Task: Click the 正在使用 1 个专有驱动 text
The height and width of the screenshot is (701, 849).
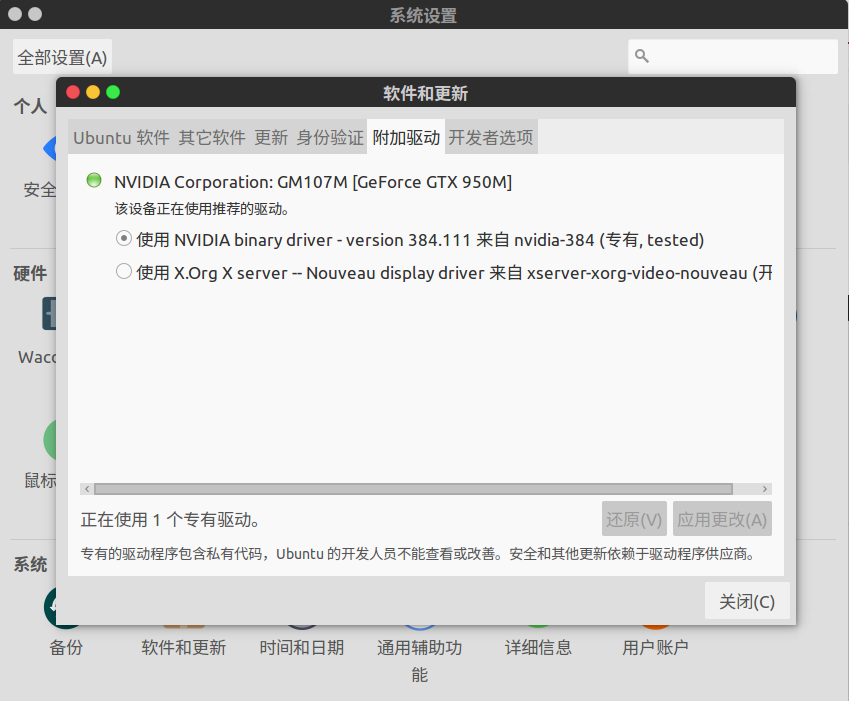Action: click(x=170, y=520)
